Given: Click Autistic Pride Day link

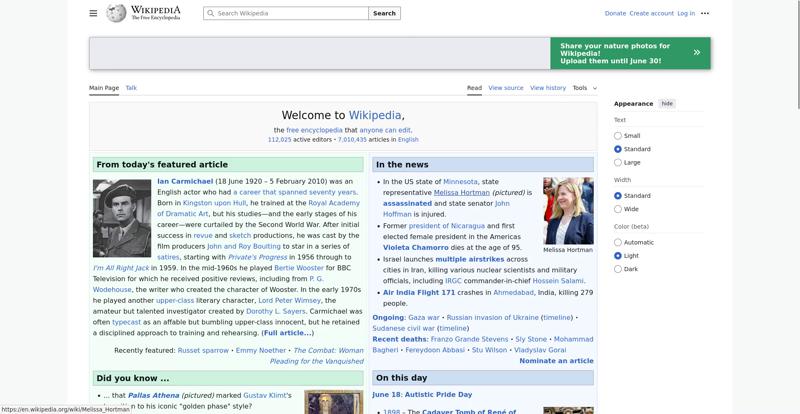Looking at the screenshot, I should point(440,395).
